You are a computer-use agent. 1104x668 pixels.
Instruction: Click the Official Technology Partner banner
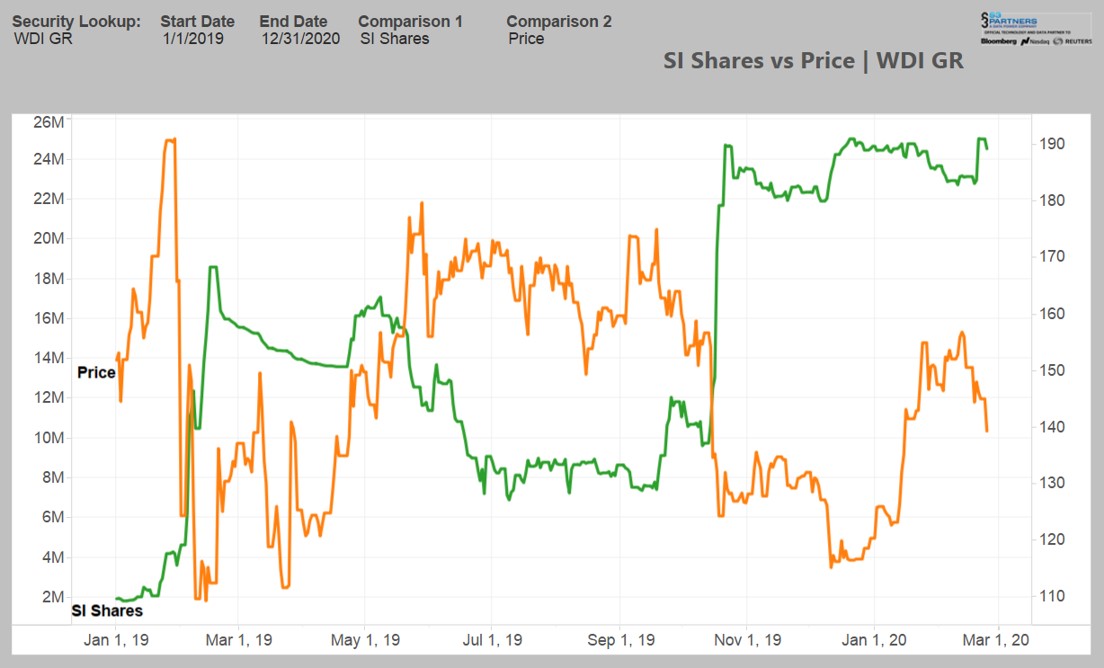pyautogui.click(x=1027, y=32)
